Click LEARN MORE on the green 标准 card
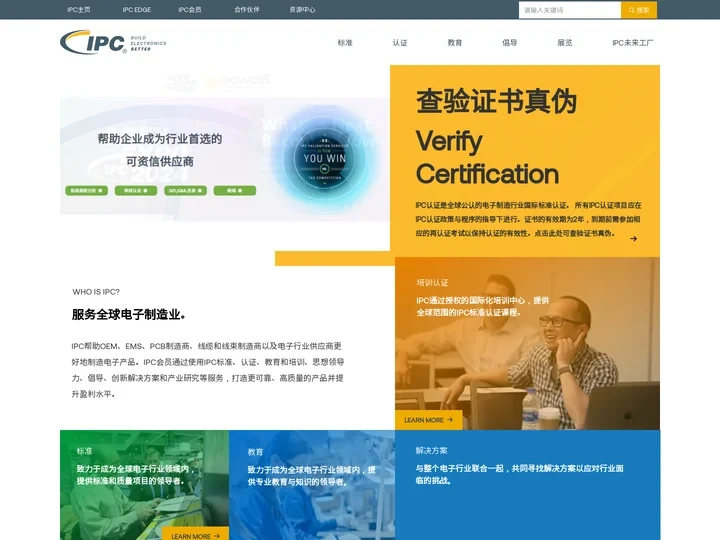The width and height of the screenshot is (720, 540). 196,535
